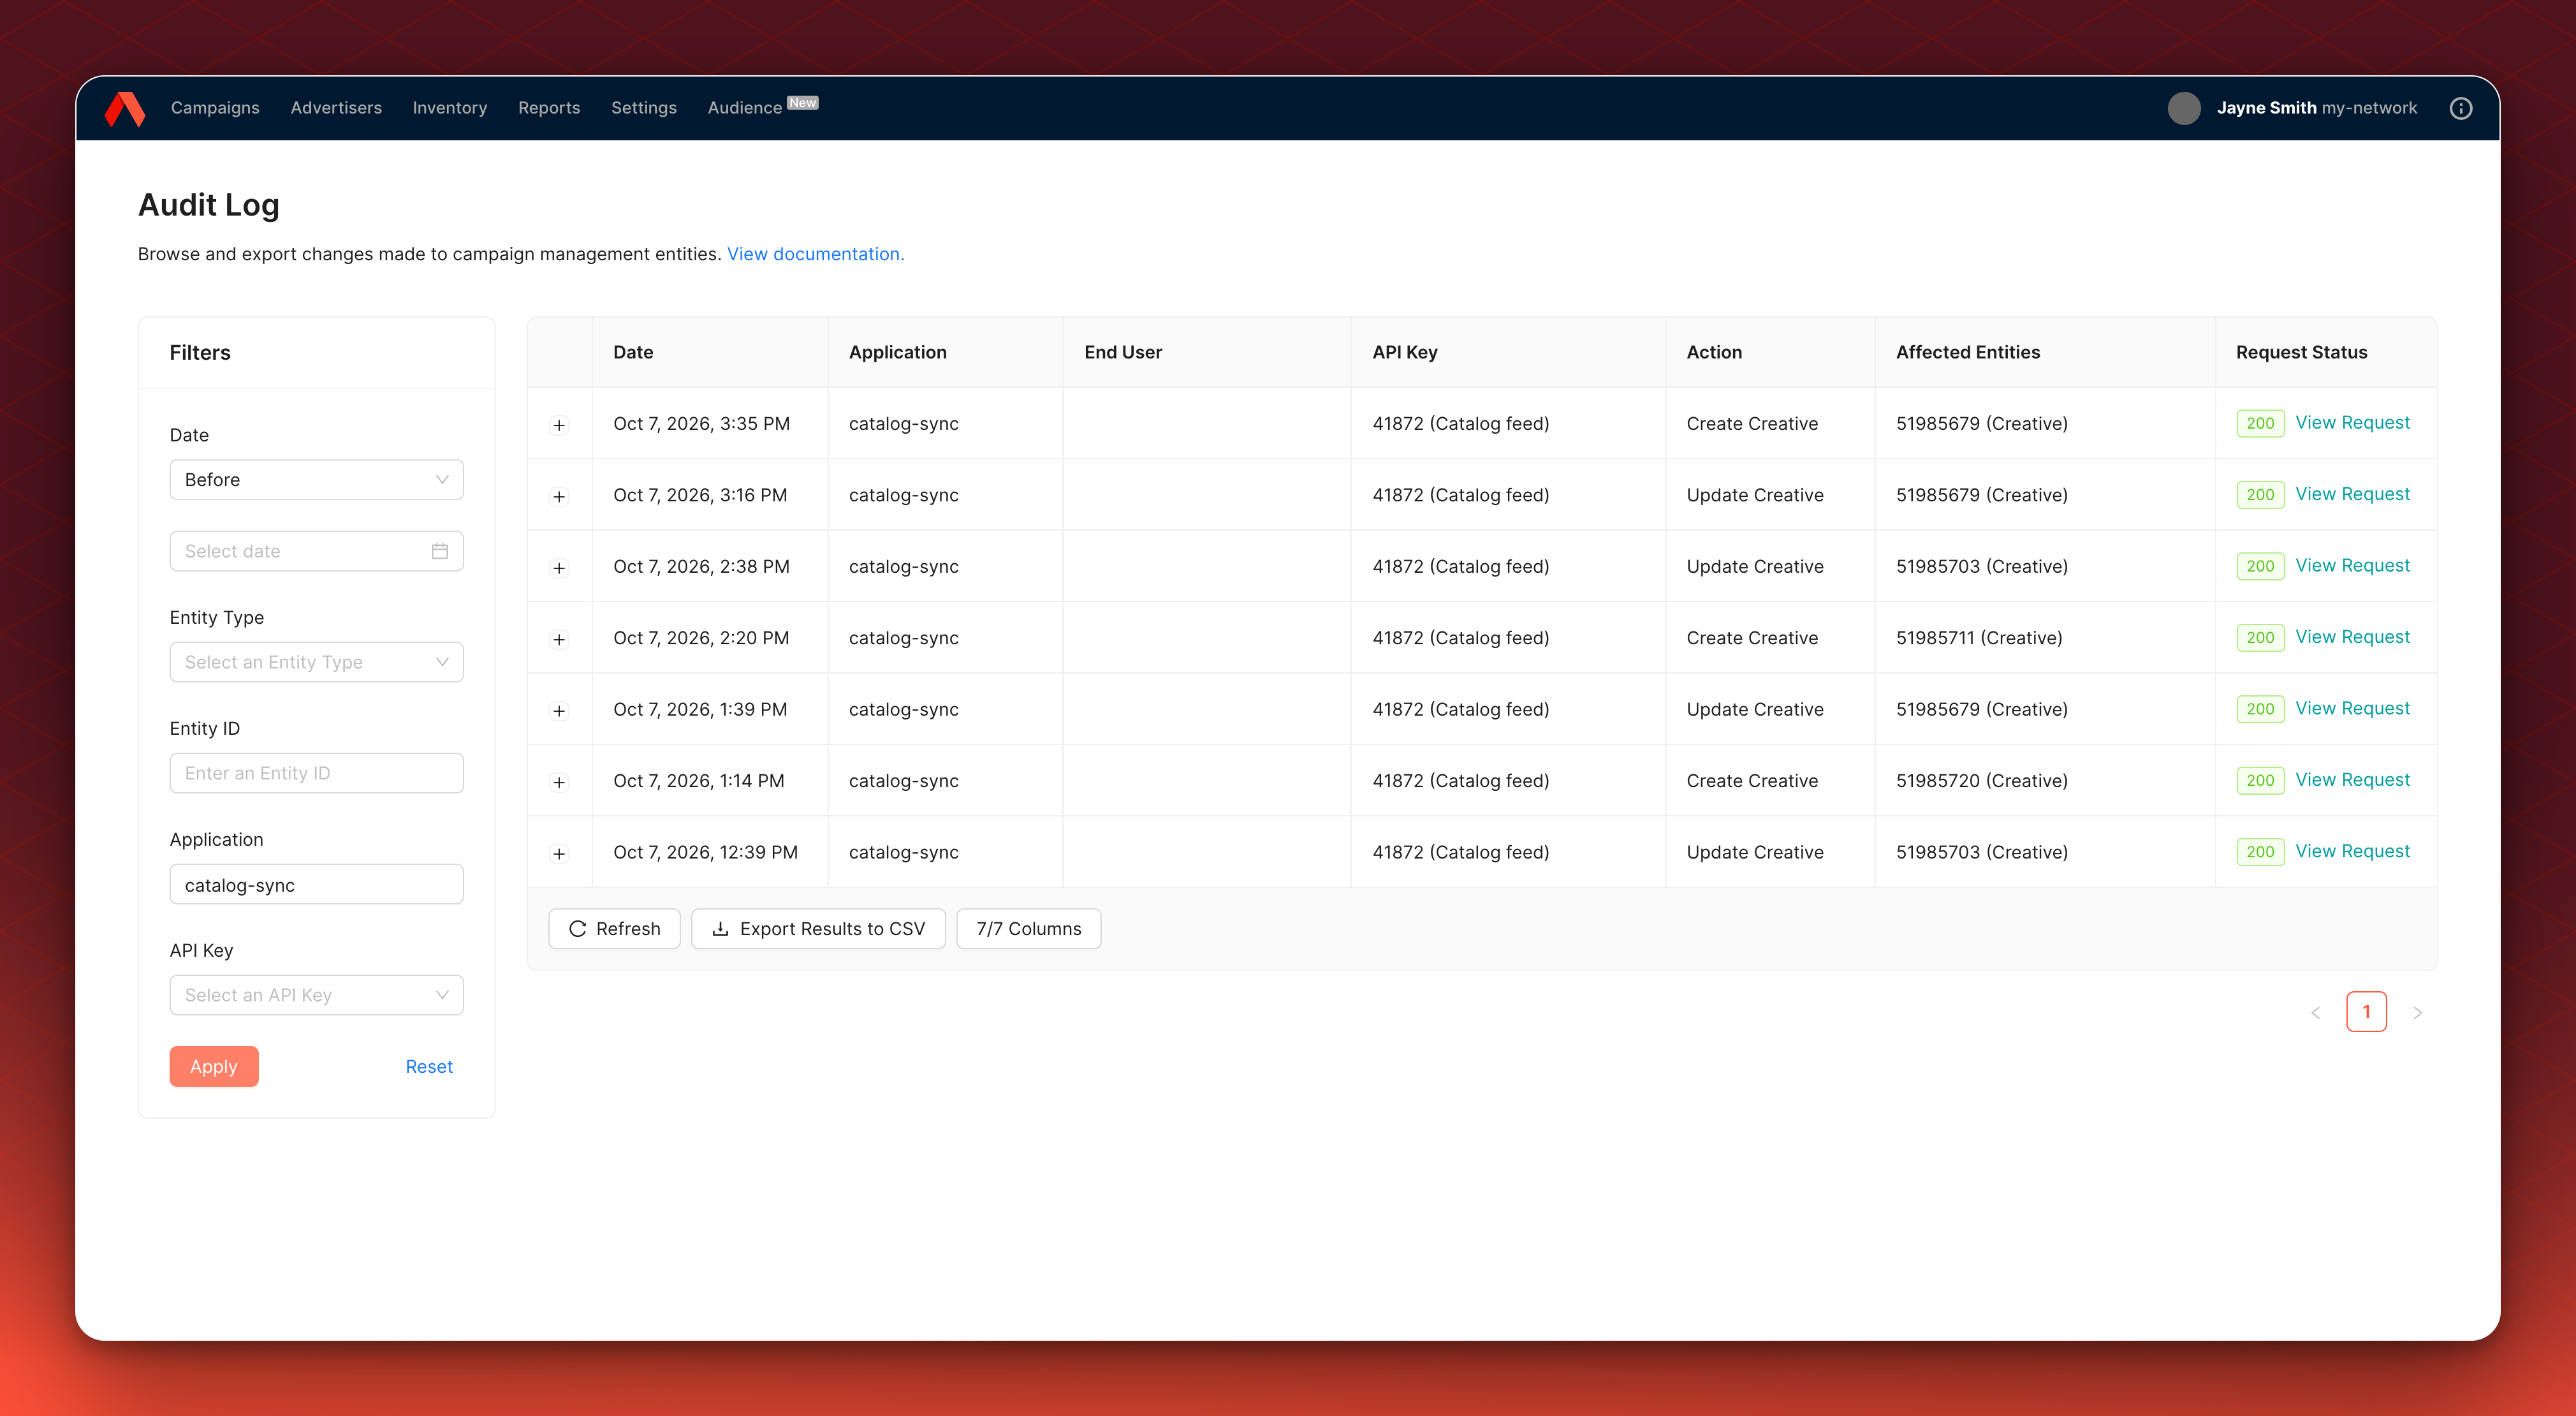
Task: Open the Settings menu
Action: pyautogui.click(x=644, y=108)
